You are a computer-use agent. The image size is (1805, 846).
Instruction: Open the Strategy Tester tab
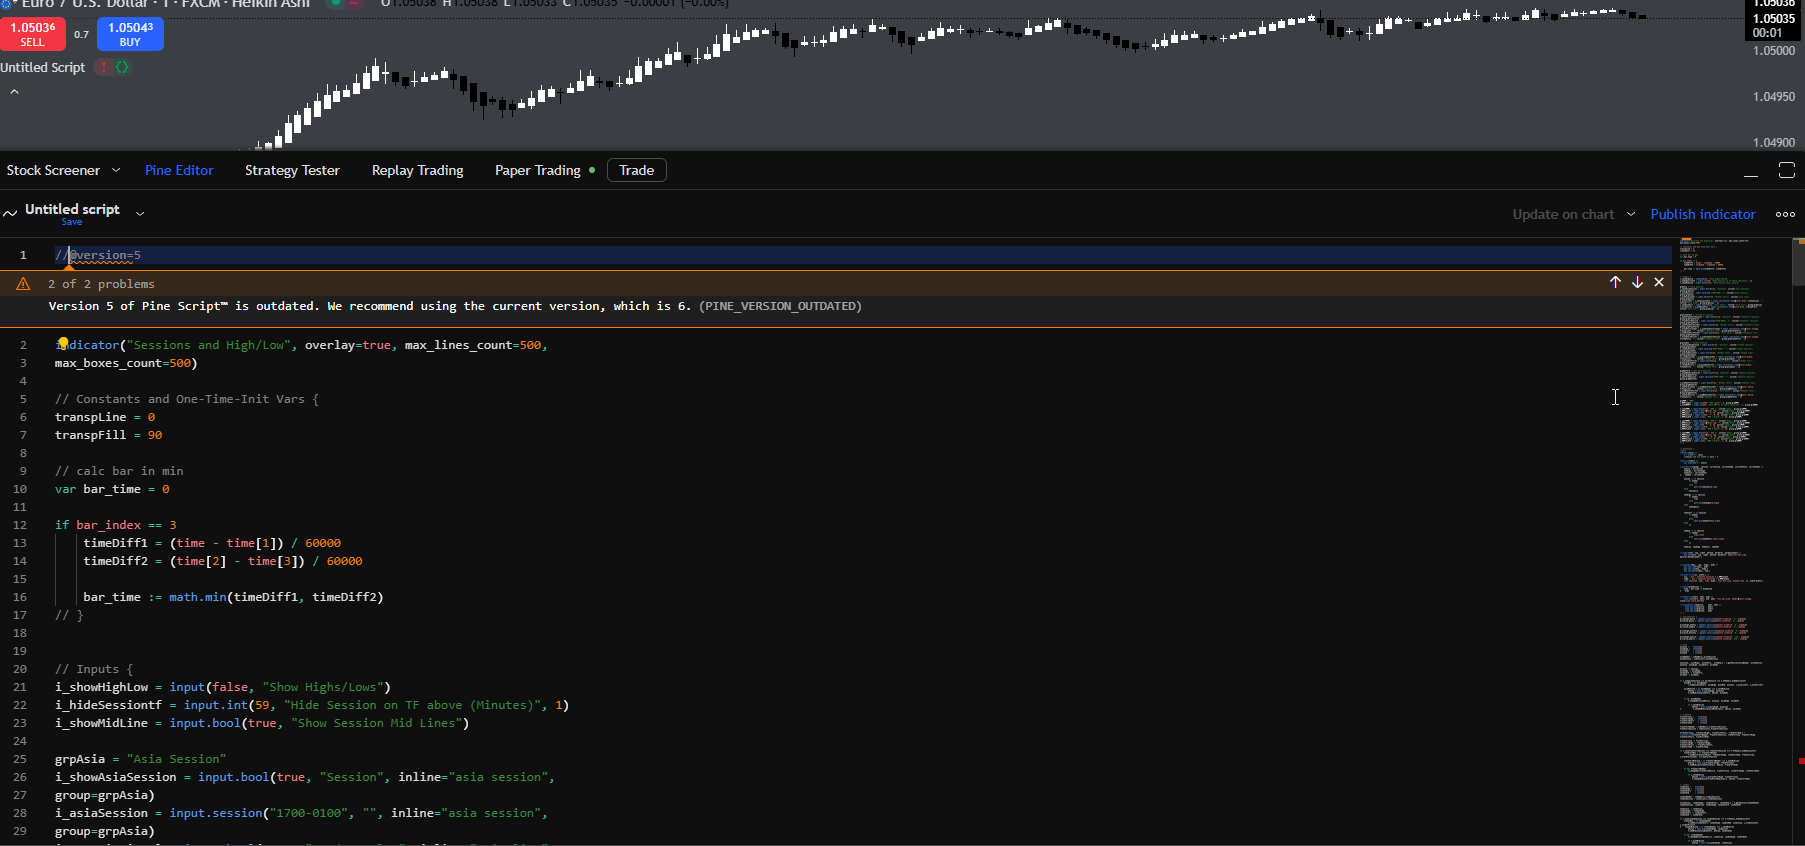click(292, 171)
